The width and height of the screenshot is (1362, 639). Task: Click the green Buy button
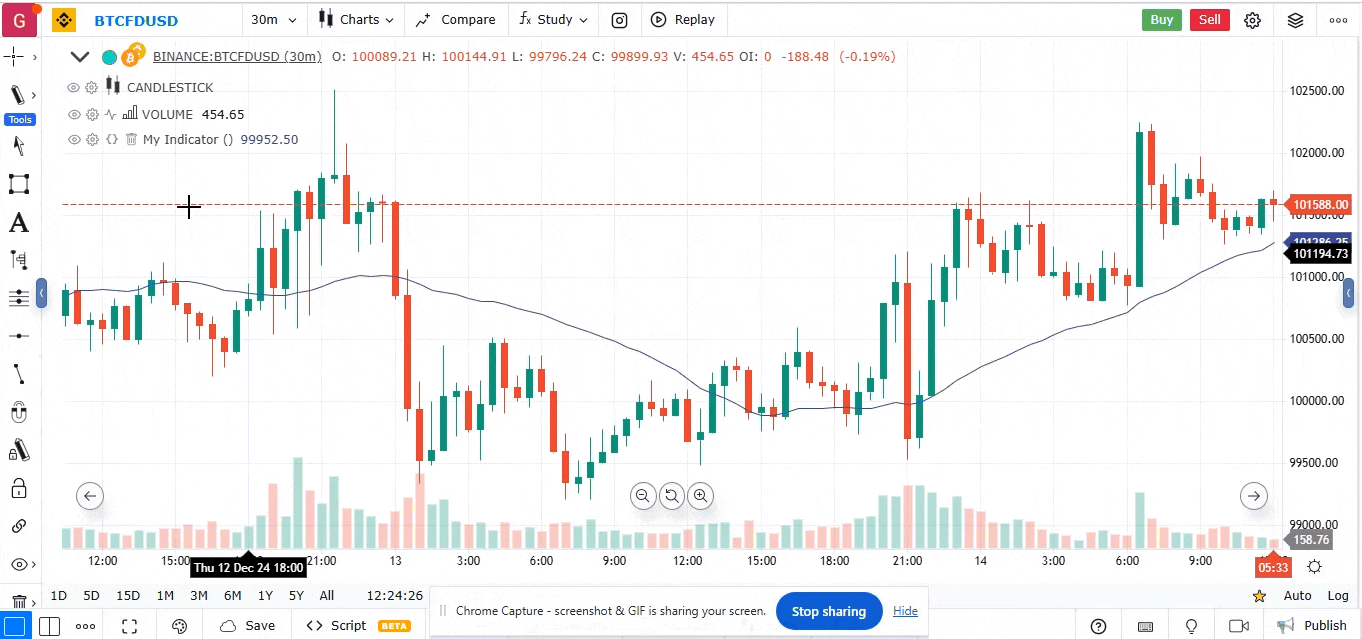coord(1161,19)
